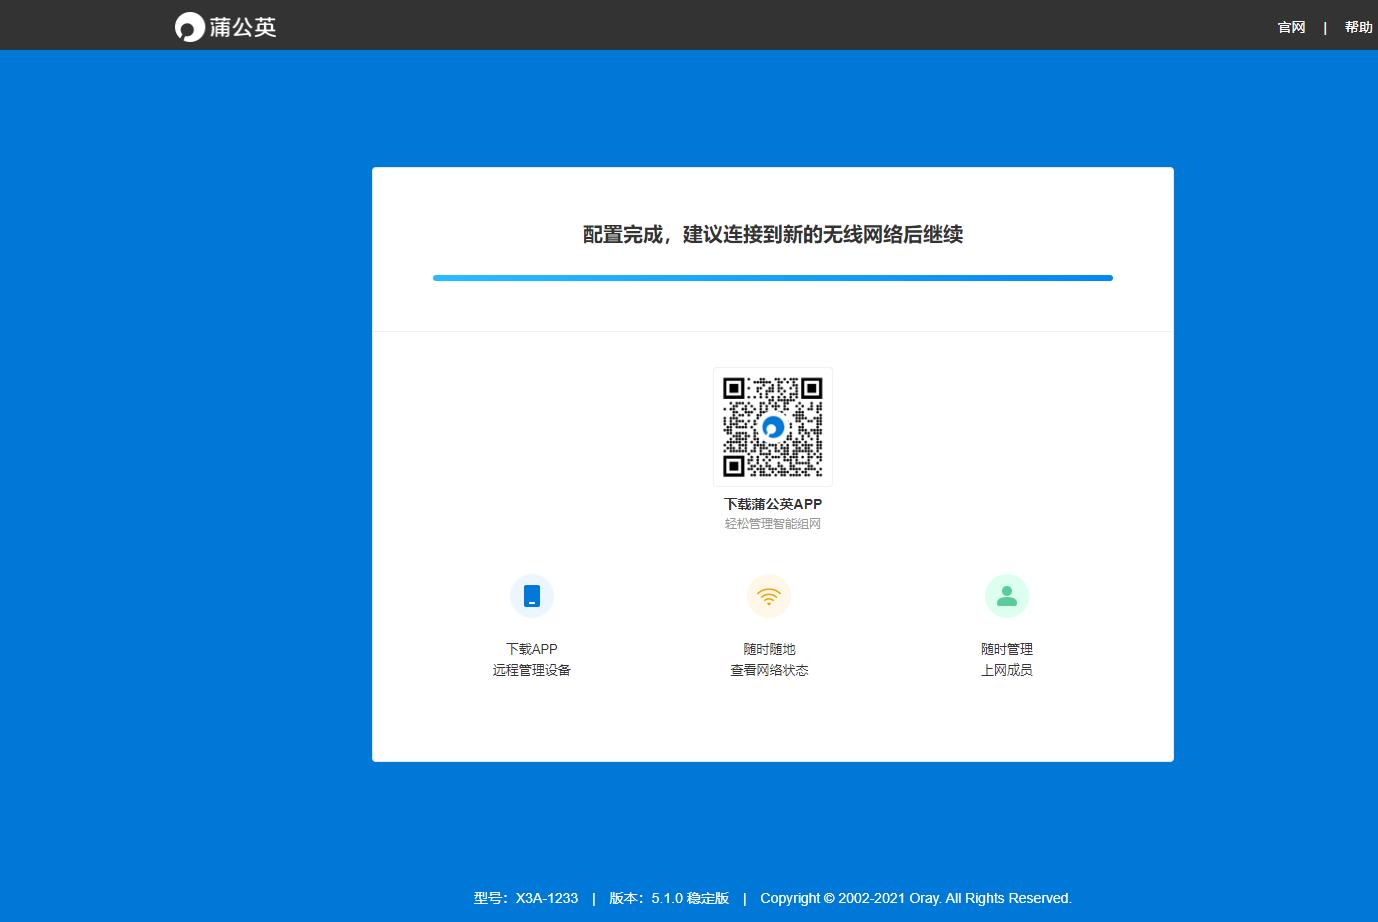Open the 官网 link
Viewport: 1378px width, 922px height.
1291,27
